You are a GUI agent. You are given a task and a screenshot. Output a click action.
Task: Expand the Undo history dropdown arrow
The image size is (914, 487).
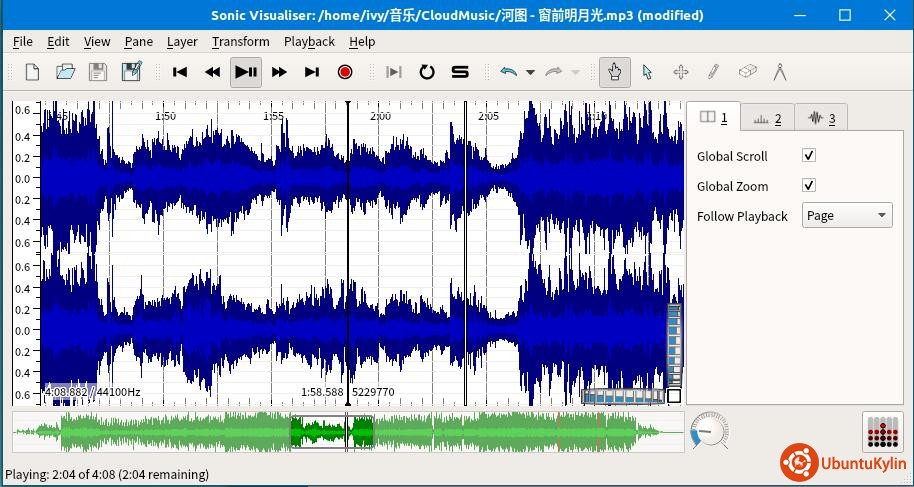530,72
